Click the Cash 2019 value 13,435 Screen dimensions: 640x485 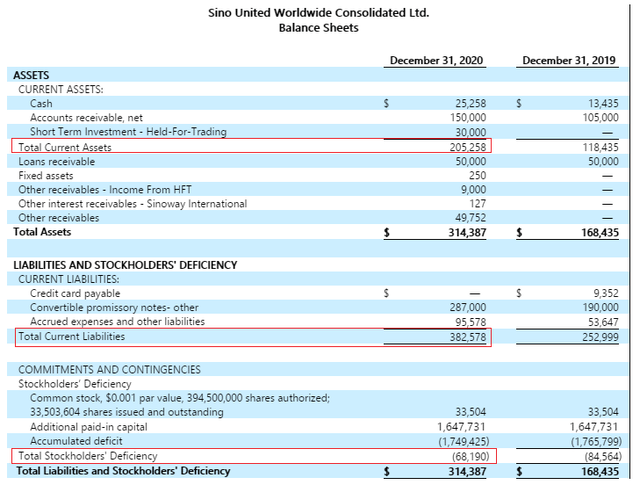603,103
